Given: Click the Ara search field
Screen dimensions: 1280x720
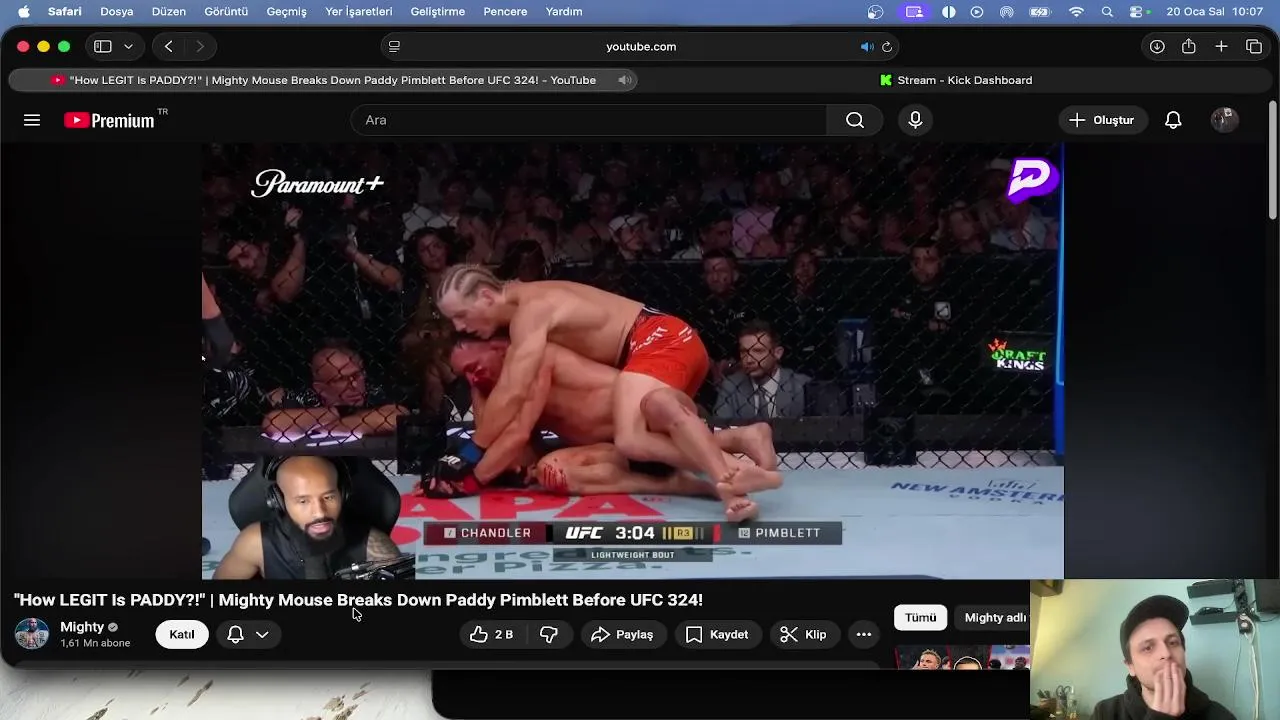Looking at the screenshot, I should click(x=588, y=120).
